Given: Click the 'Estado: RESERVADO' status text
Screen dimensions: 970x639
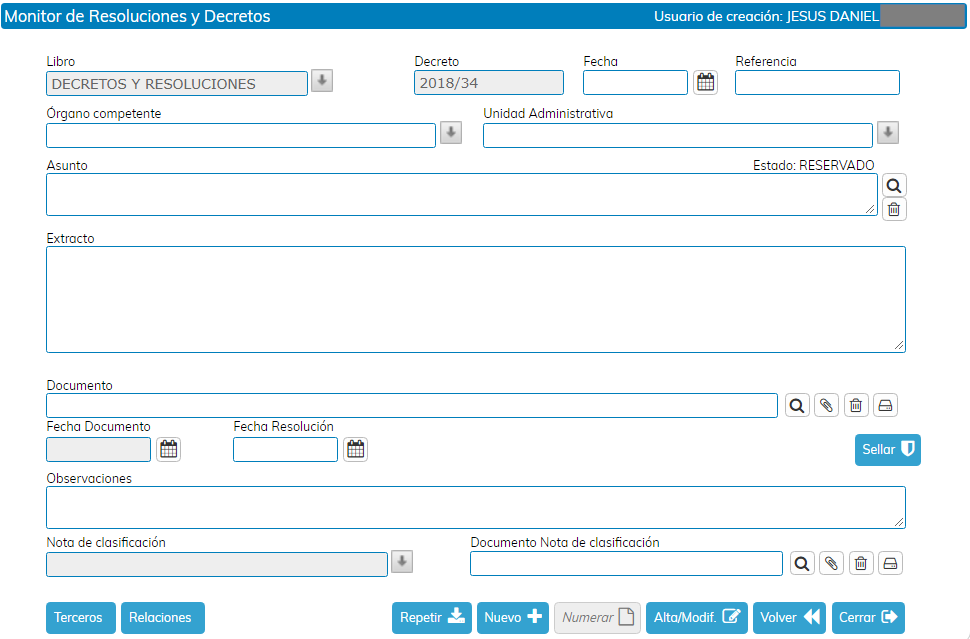Looking at the screenshot, I should pos(813,165).
